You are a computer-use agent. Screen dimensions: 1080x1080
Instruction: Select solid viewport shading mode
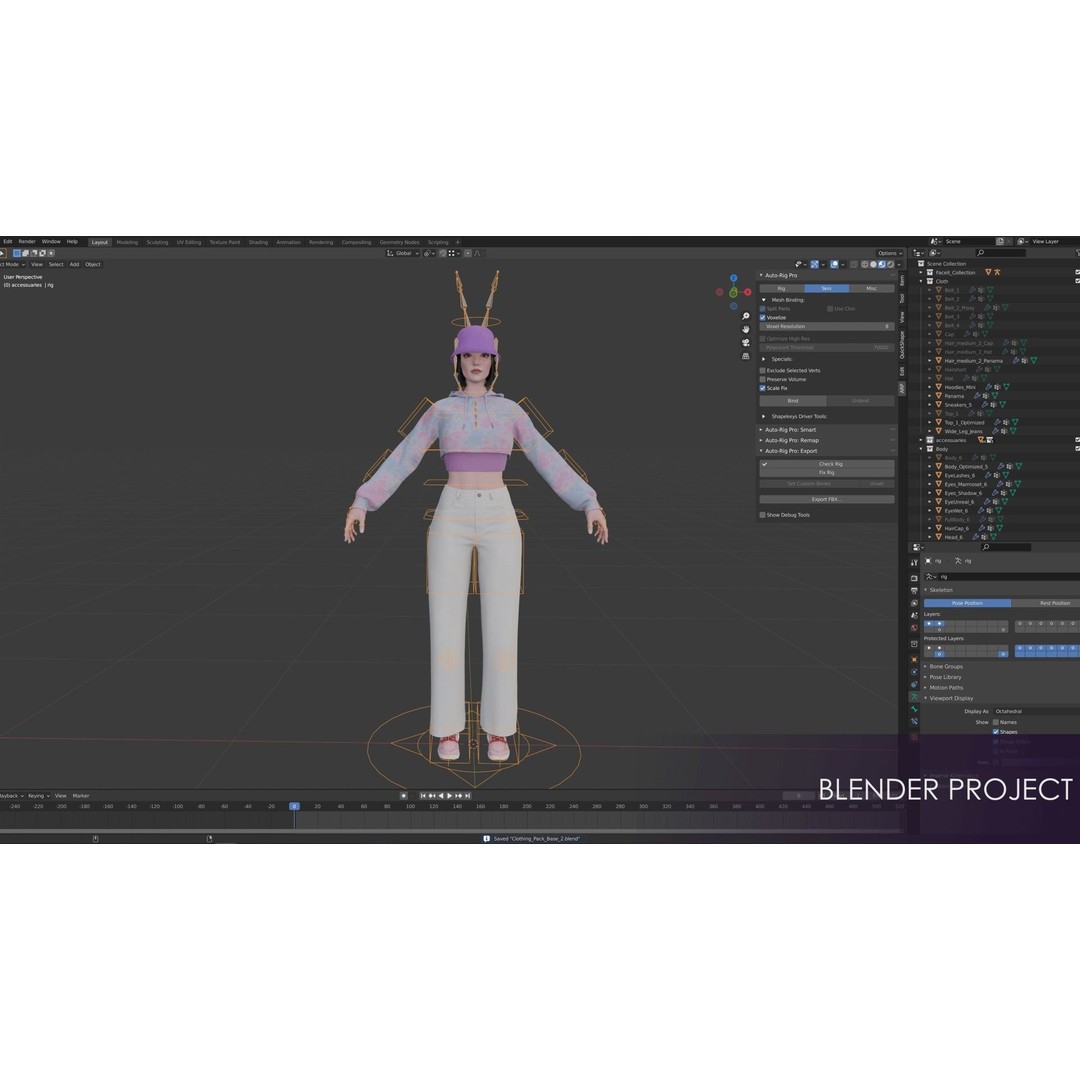[x=873, y=264]
